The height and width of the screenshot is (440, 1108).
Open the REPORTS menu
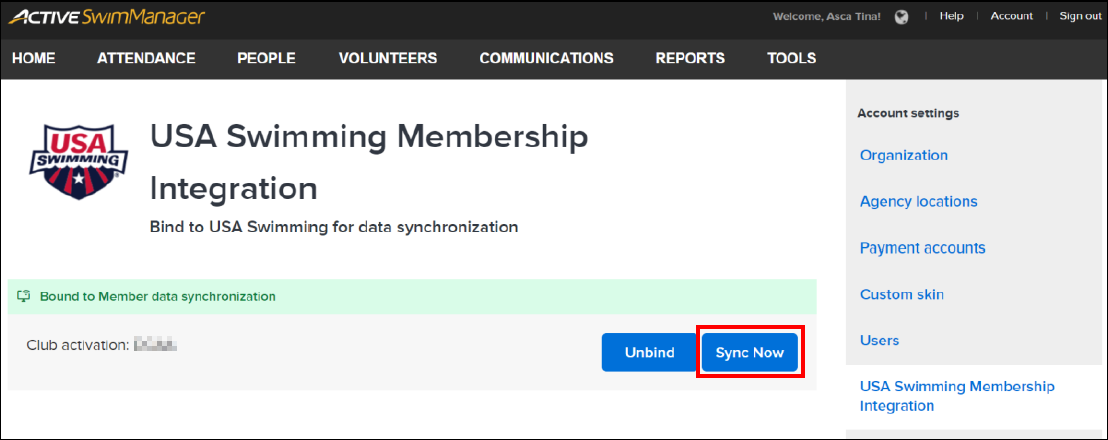click(690, 58)
